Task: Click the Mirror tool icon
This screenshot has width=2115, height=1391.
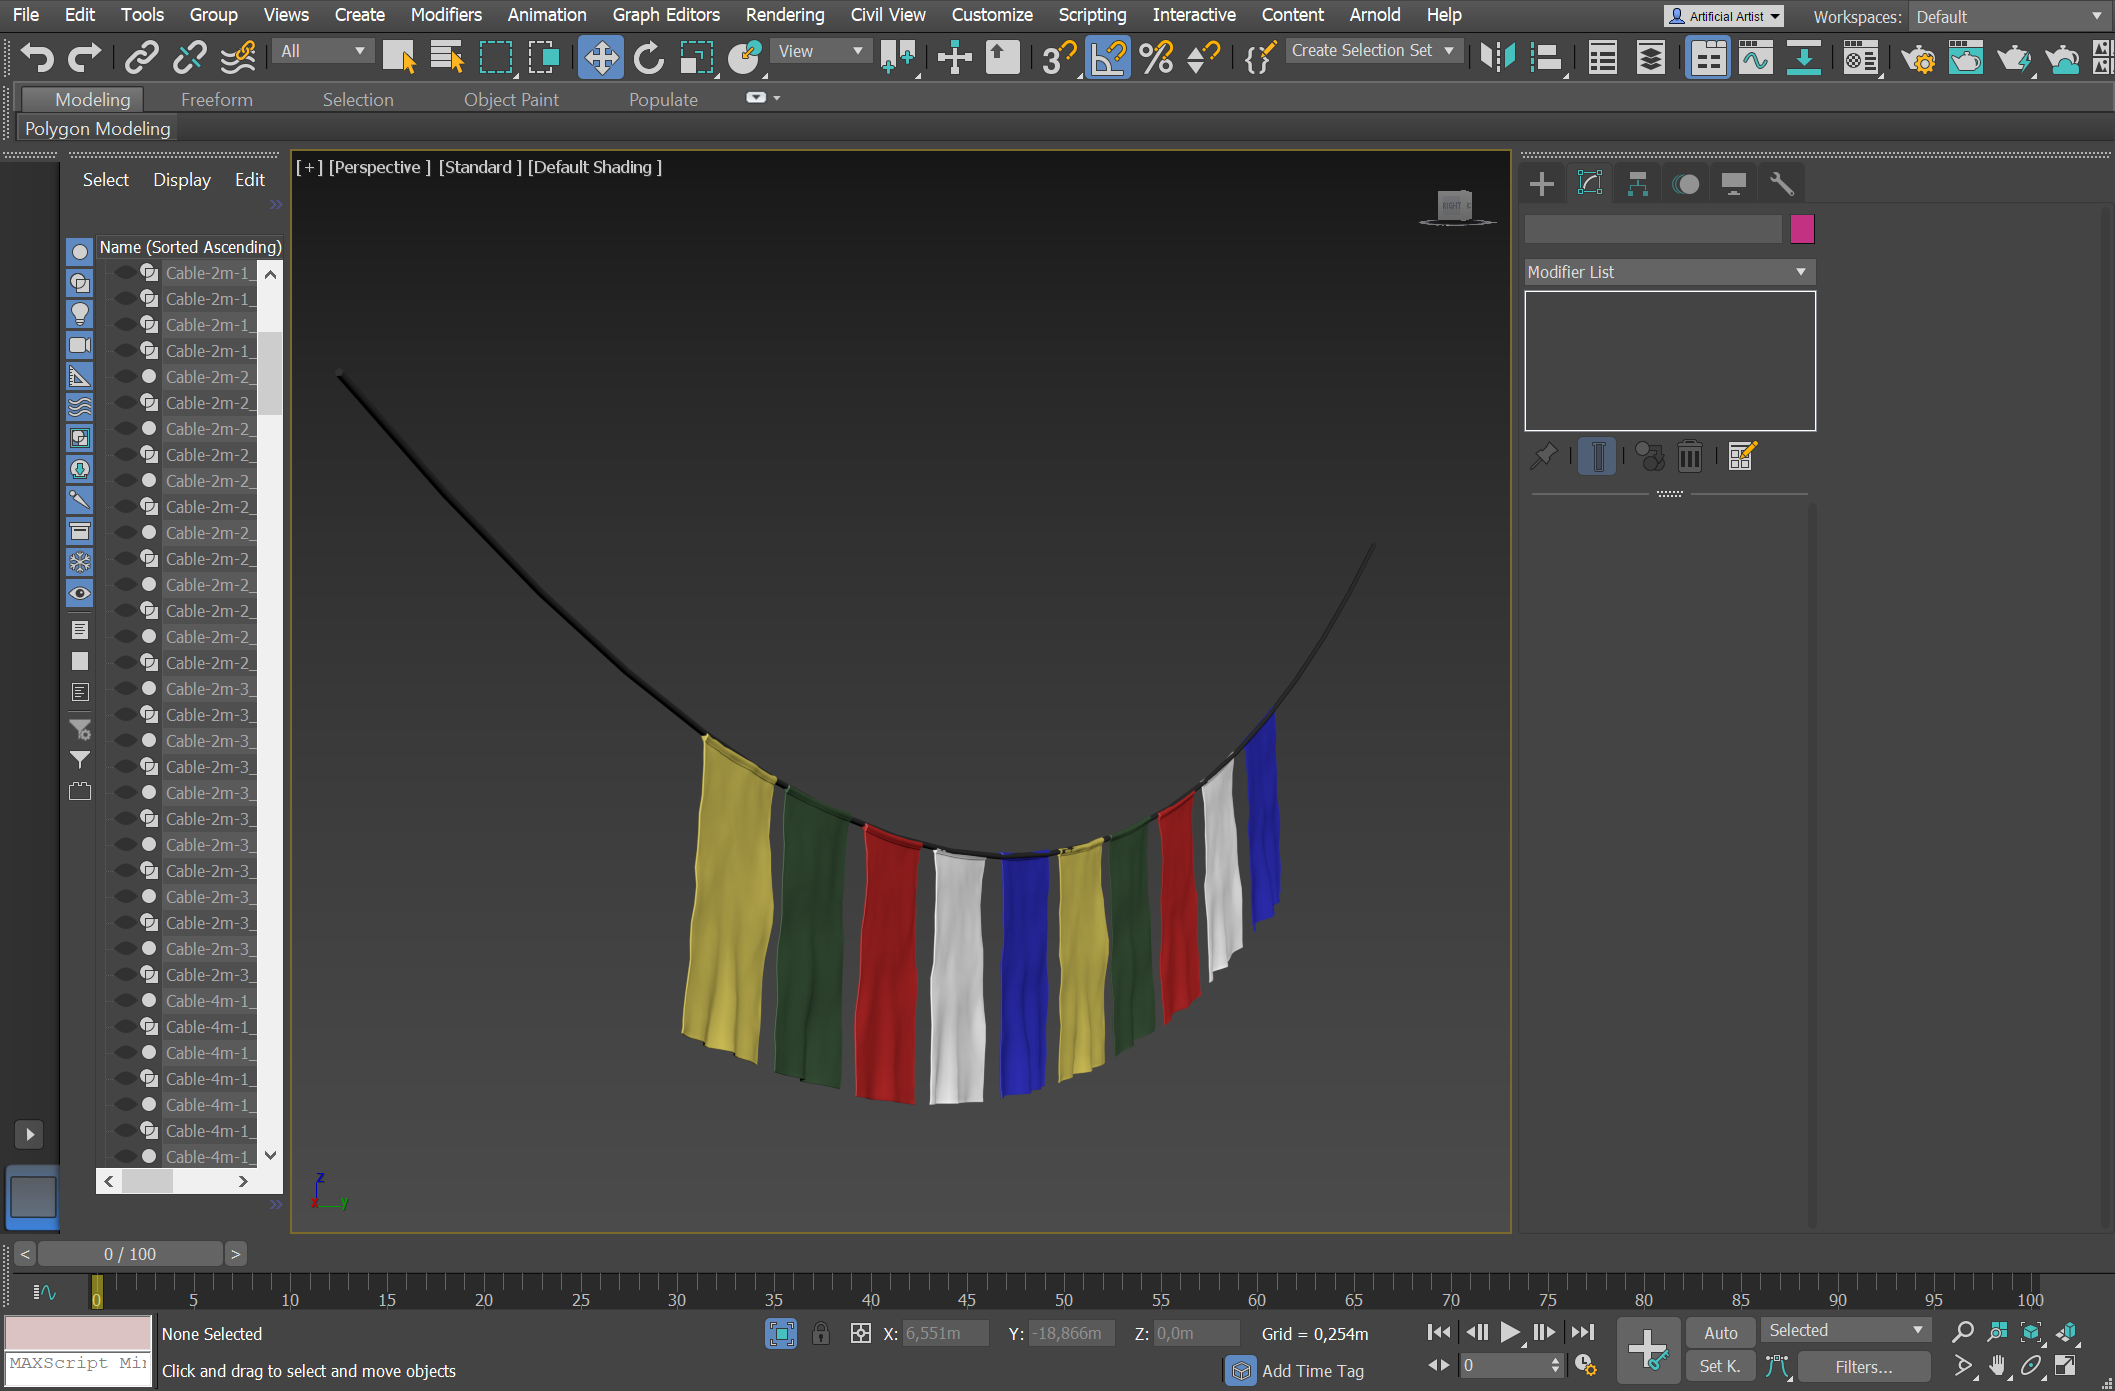Action: (x=1498, y=57)
